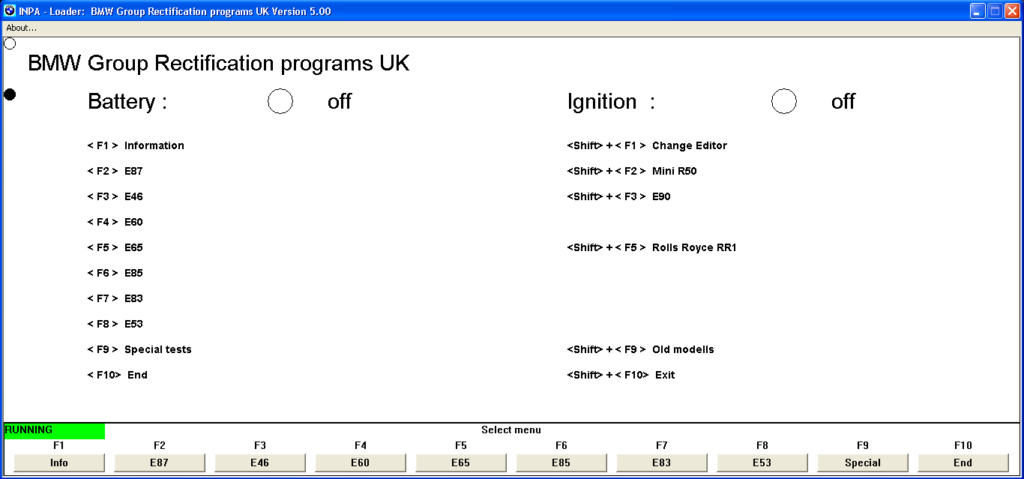
Task: Click the '< F10> End' entry
Action: pos(118,375)
